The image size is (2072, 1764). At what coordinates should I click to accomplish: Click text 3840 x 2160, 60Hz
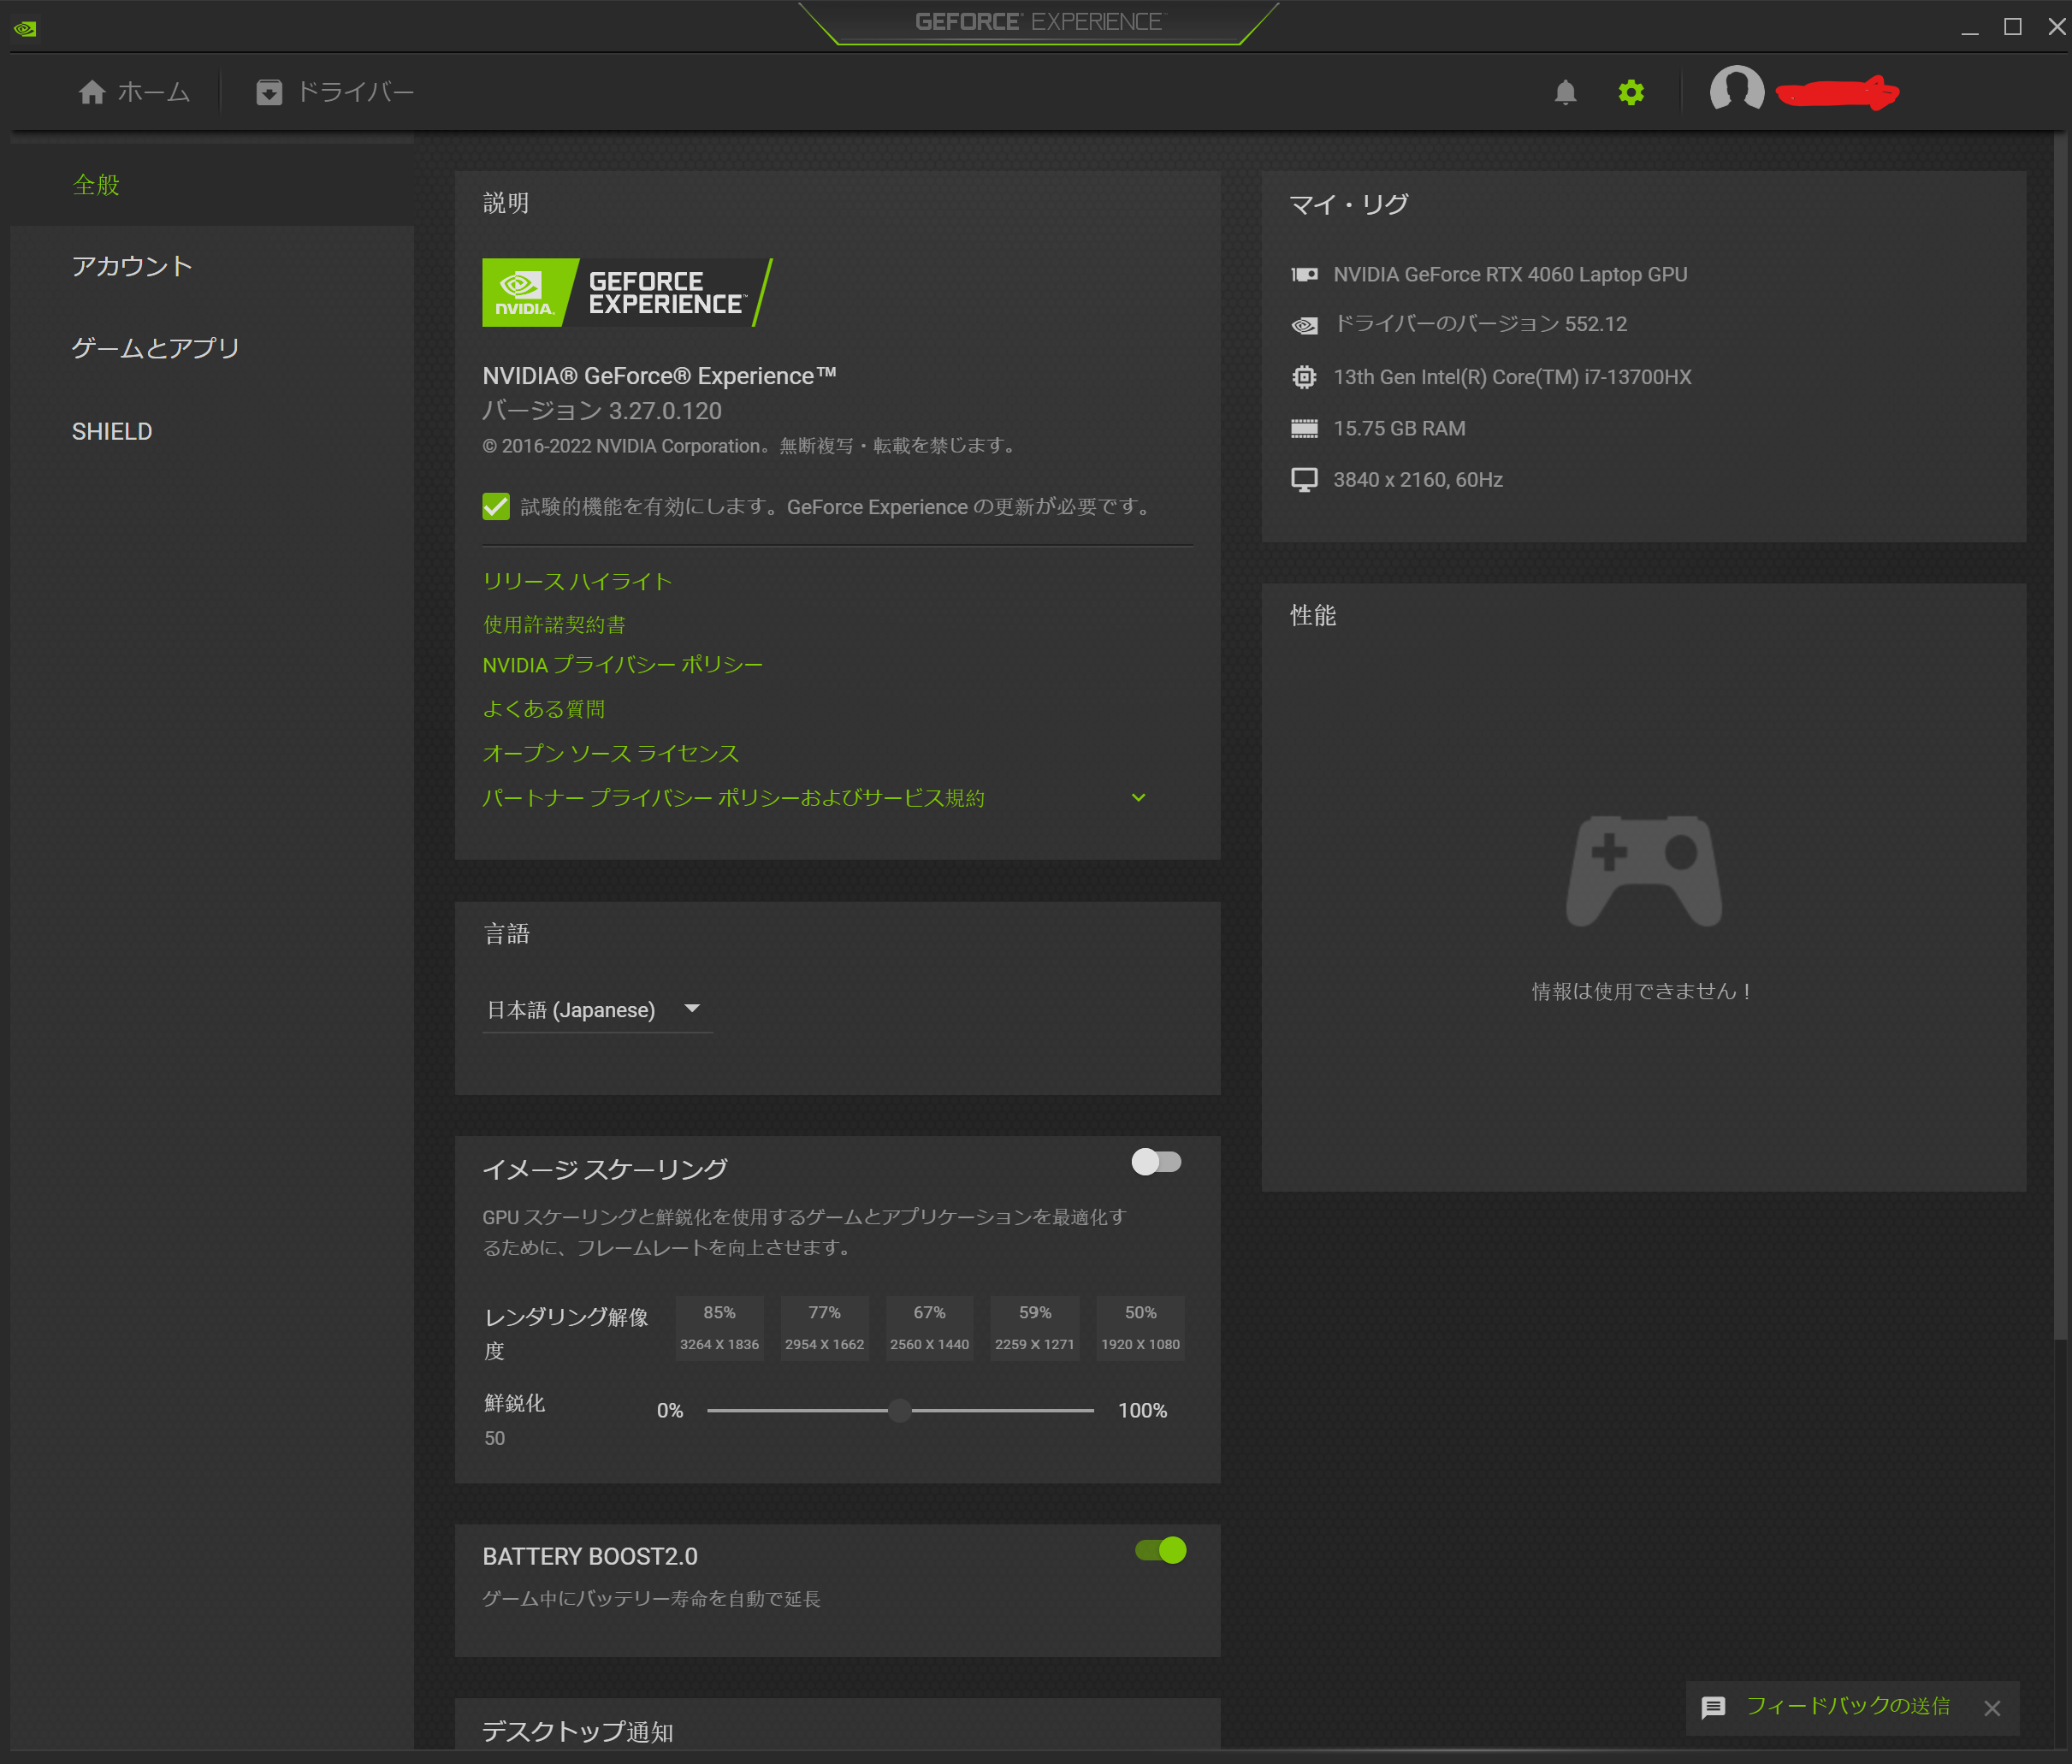click(x=1418, y=480)
